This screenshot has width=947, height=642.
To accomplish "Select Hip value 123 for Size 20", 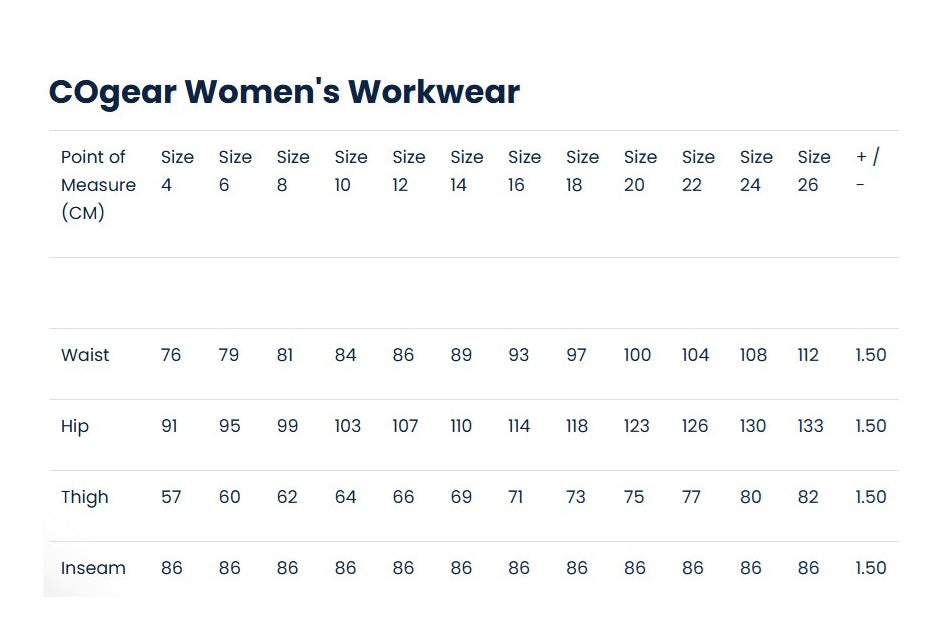I will [637, 426].
